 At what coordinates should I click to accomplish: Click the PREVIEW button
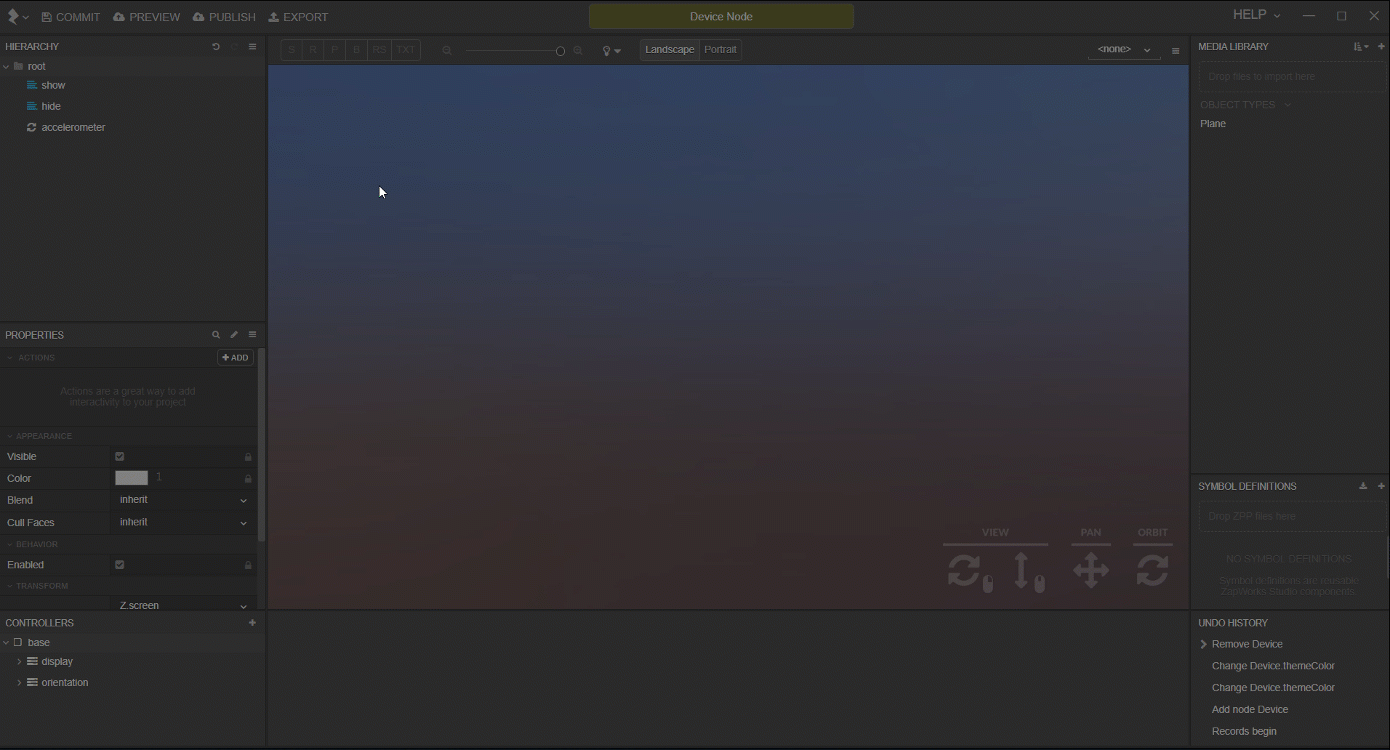coord(145,16)
